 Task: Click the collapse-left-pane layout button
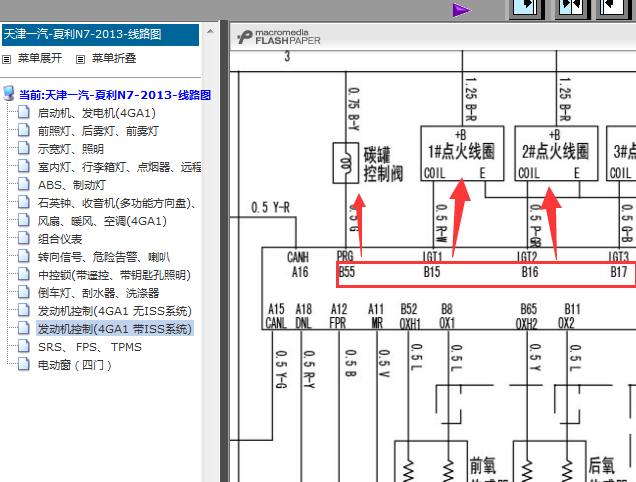(x=612, y=7)
